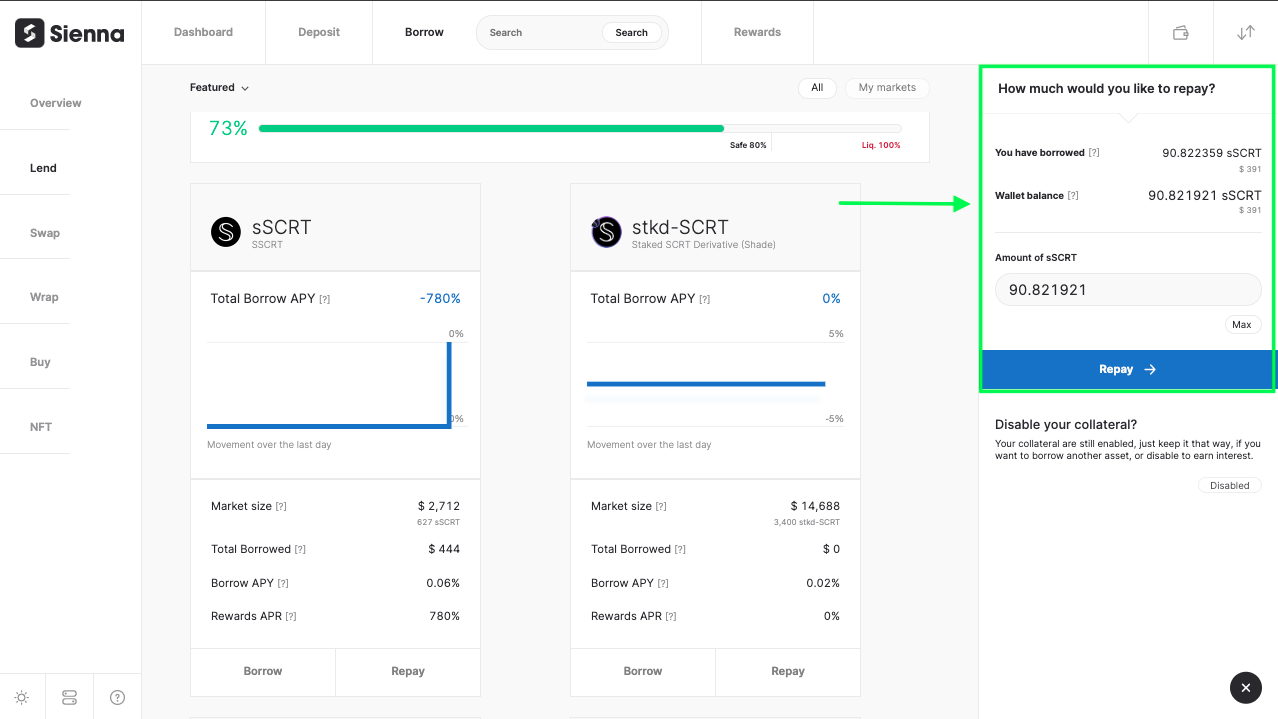
Task: Go to NFT in sidebar
Action: tap(40, 427)
